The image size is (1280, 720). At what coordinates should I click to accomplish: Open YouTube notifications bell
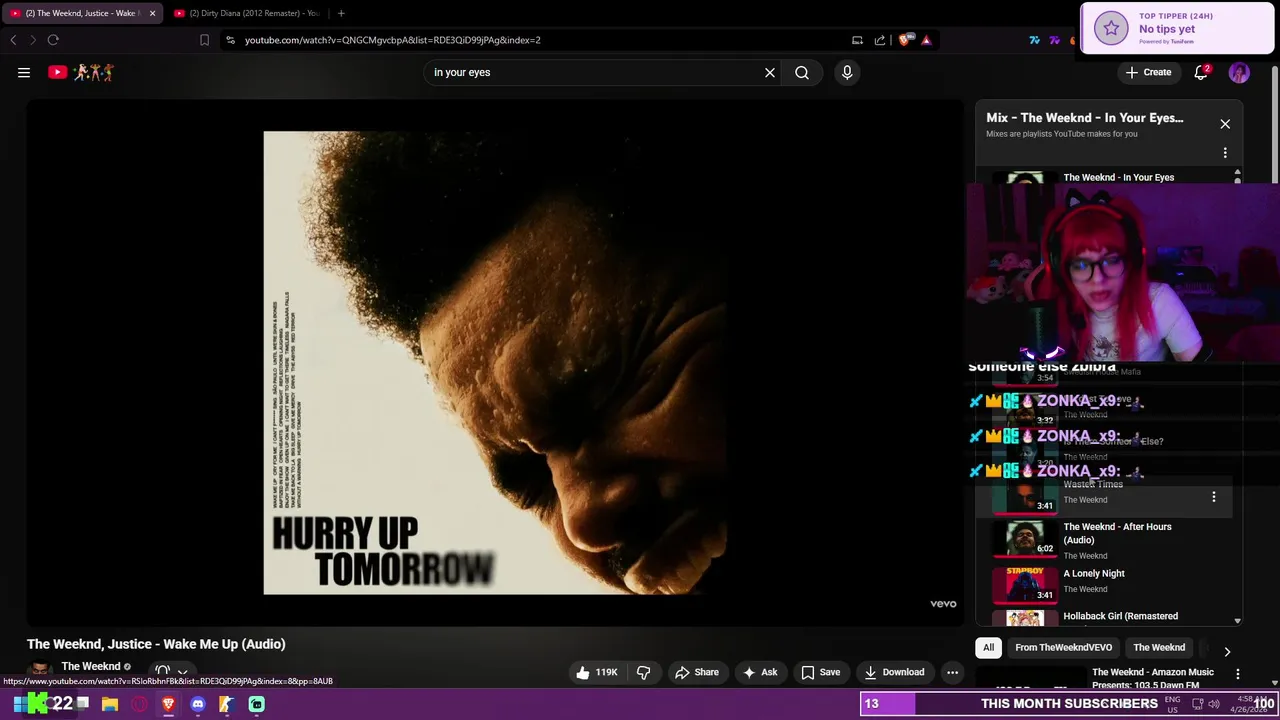click(x=1202, y=72)
